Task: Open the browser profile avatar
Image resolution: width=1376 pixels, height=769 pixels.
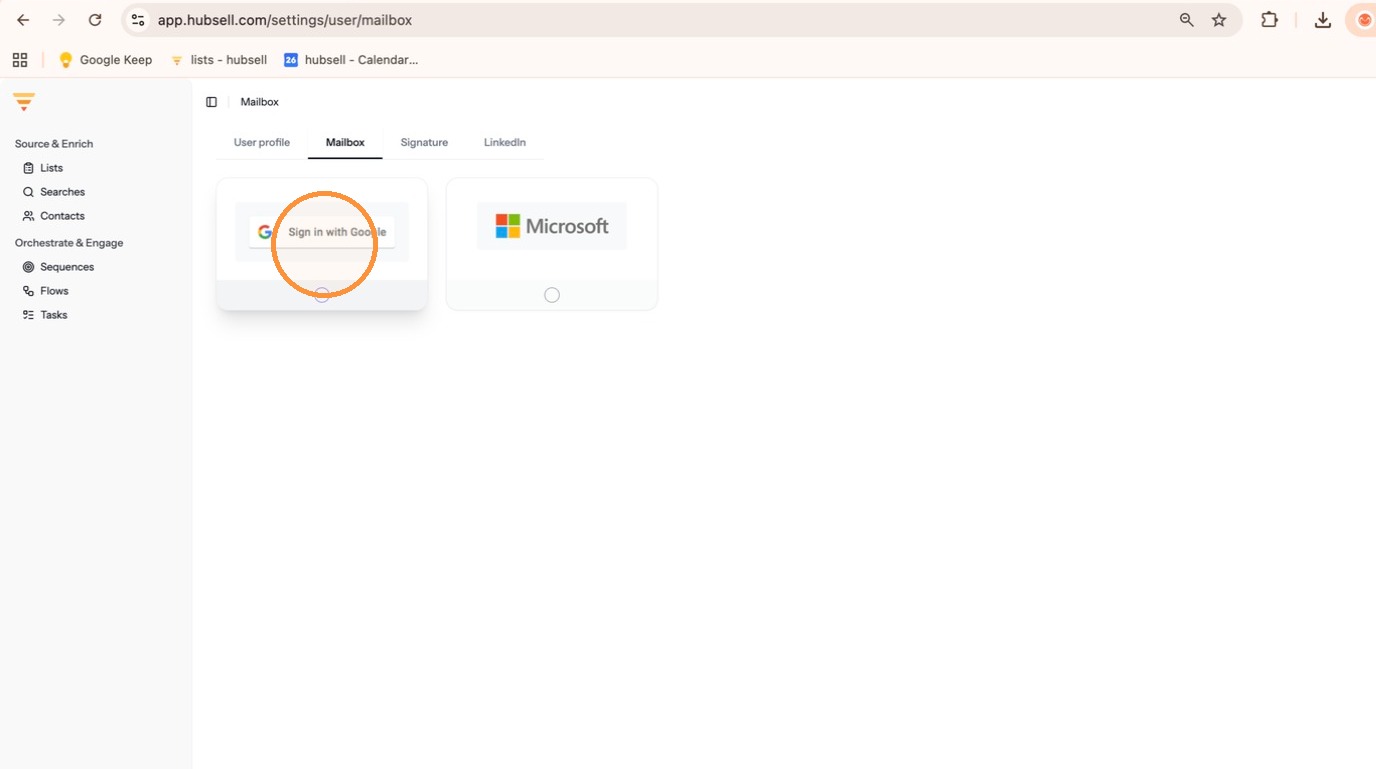Action: 1364,20
